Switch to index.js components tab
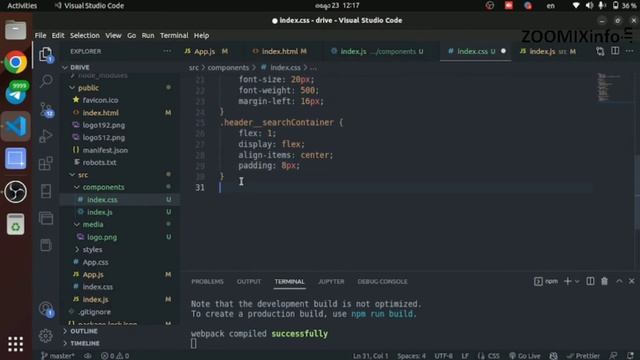 click(x=378, y=51)
